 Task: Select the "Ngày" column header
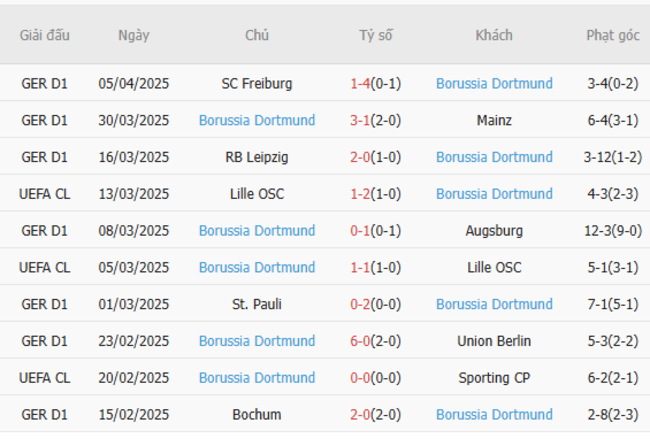(134, 35)
